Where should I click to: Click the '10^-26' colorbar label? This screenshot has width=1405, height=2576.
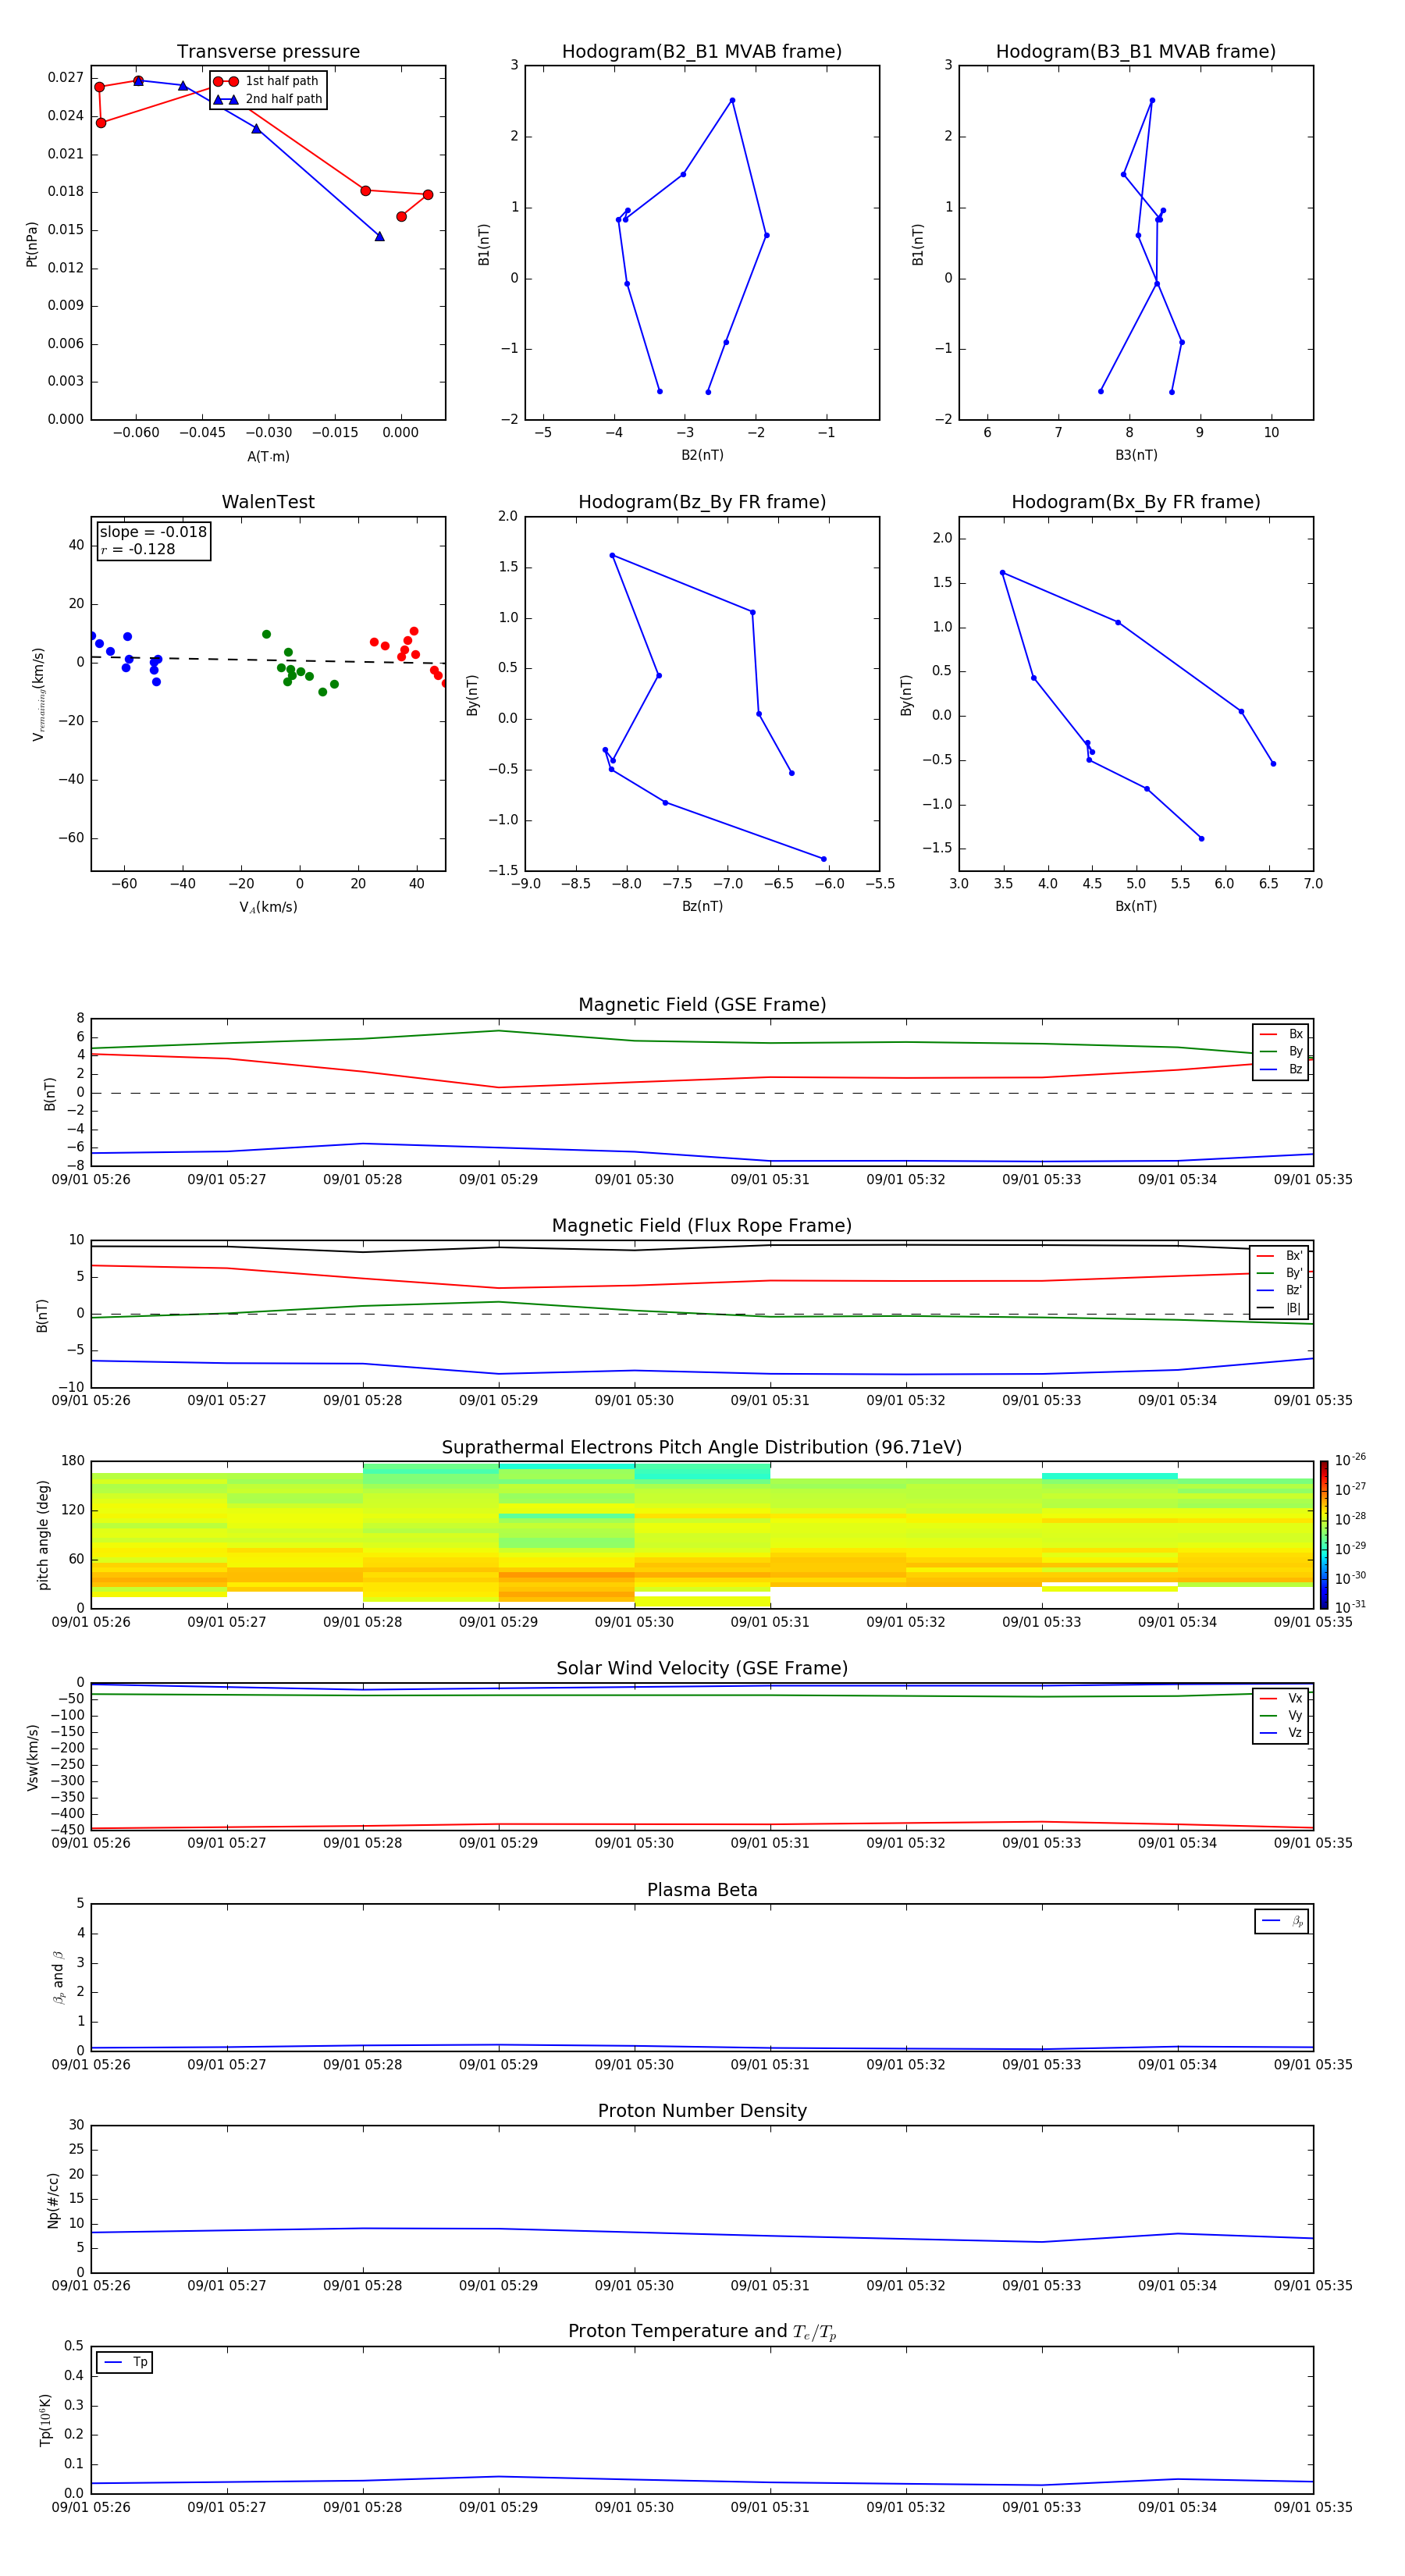click(x=1350, y=1460)
